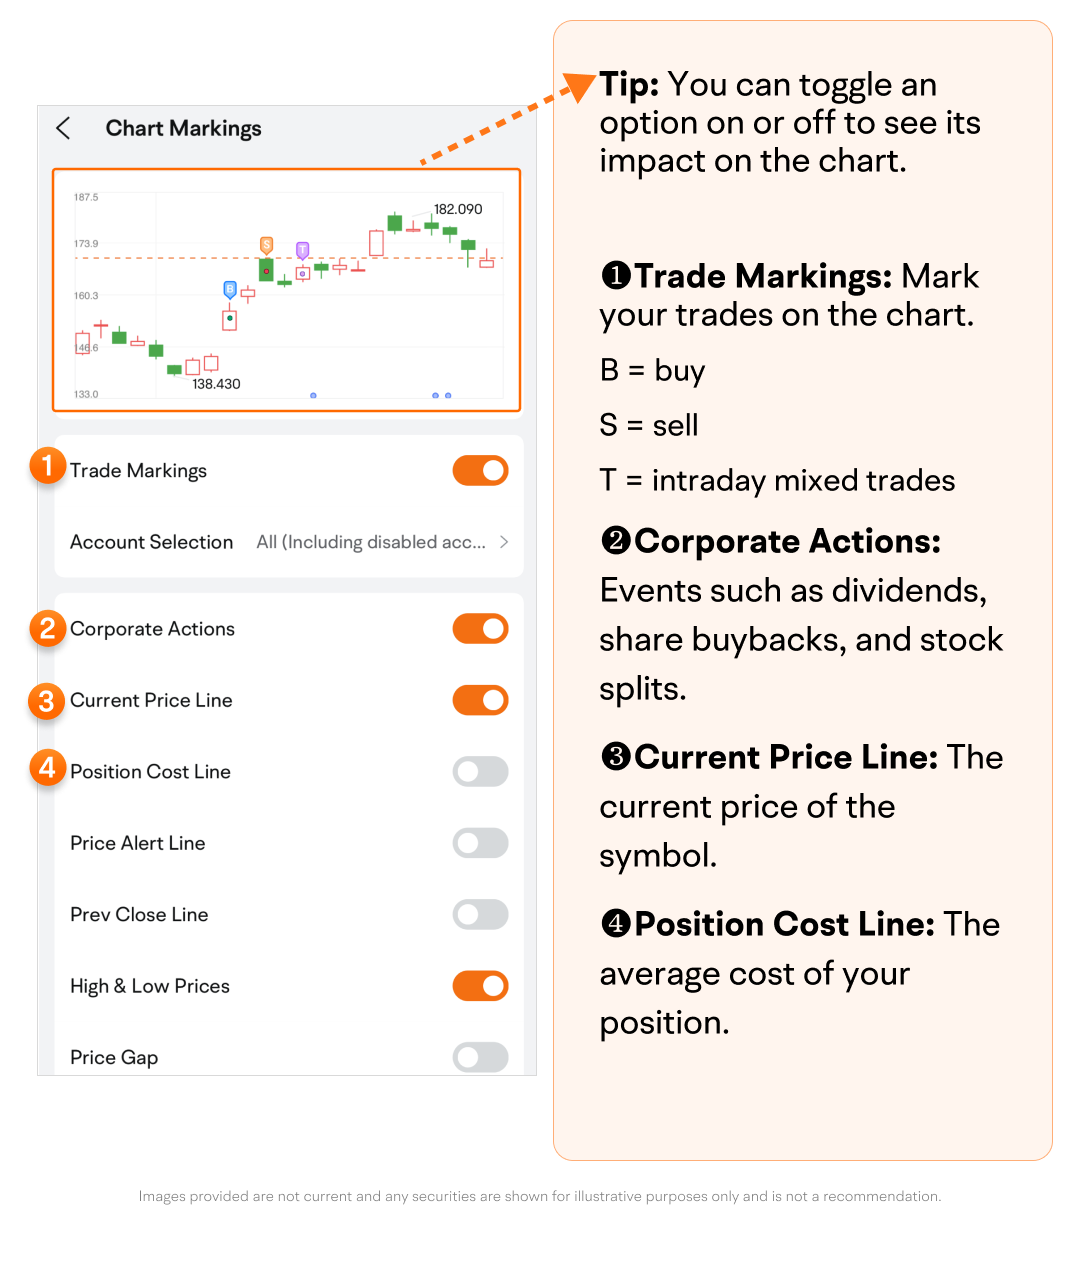Tap the back arrow in Chart Markings
This screenshot has width=1081, height=1286.
[x=64, y=128]
